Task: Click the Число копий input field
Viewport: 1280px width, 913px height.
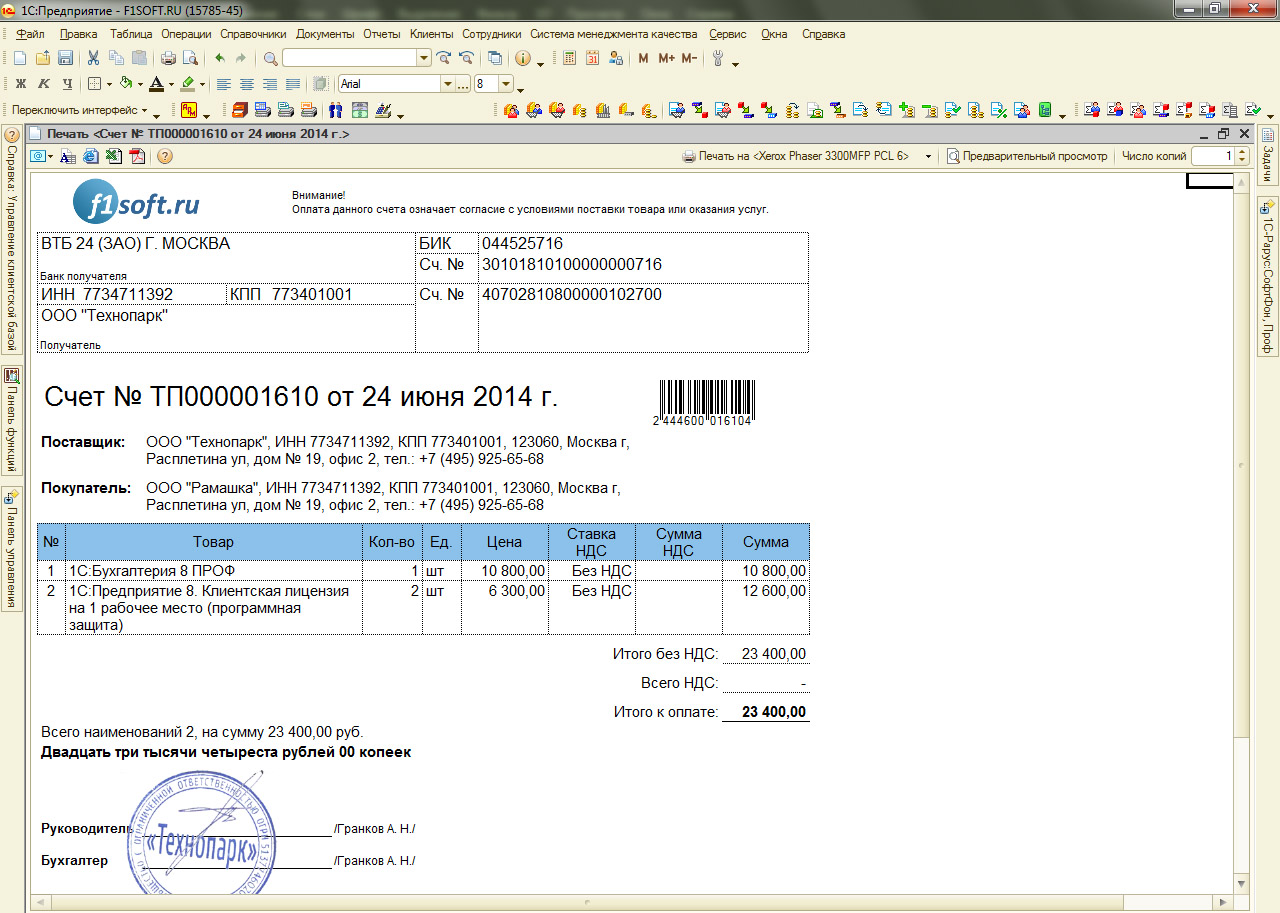Action: point(1213,156)
